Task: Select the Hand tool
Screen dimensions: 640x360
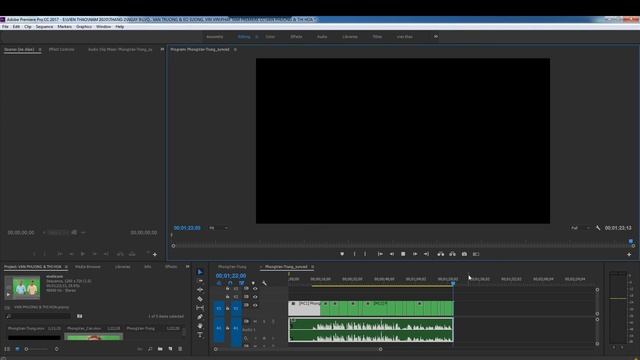Action: coord(200,326)
